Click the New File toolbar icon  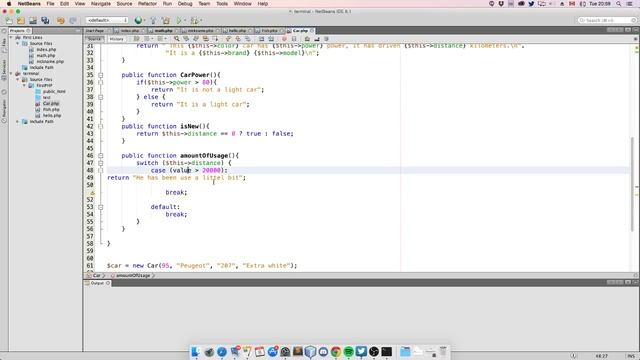[9, 20]
